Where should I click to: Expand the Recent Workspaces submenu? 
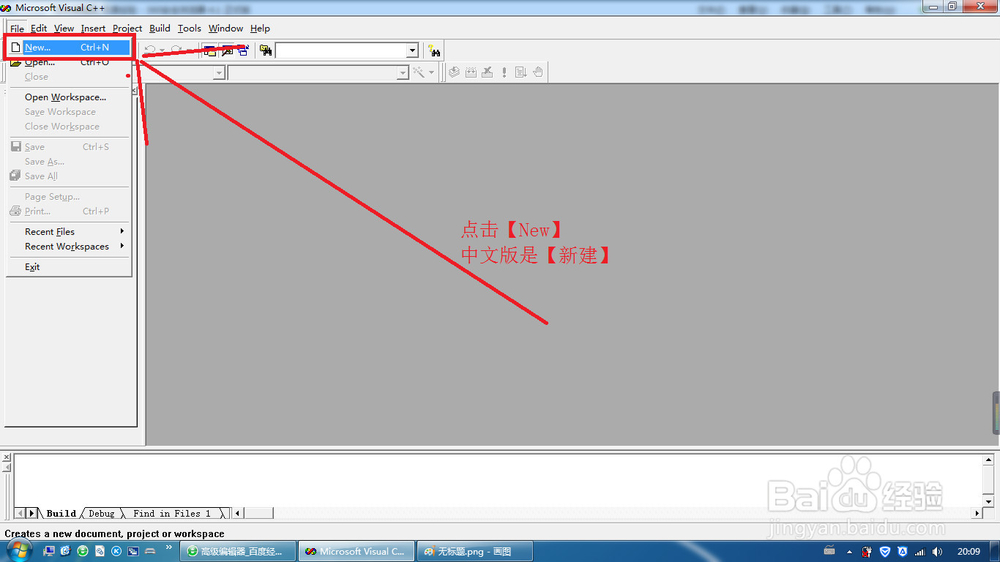click(70, 246)
